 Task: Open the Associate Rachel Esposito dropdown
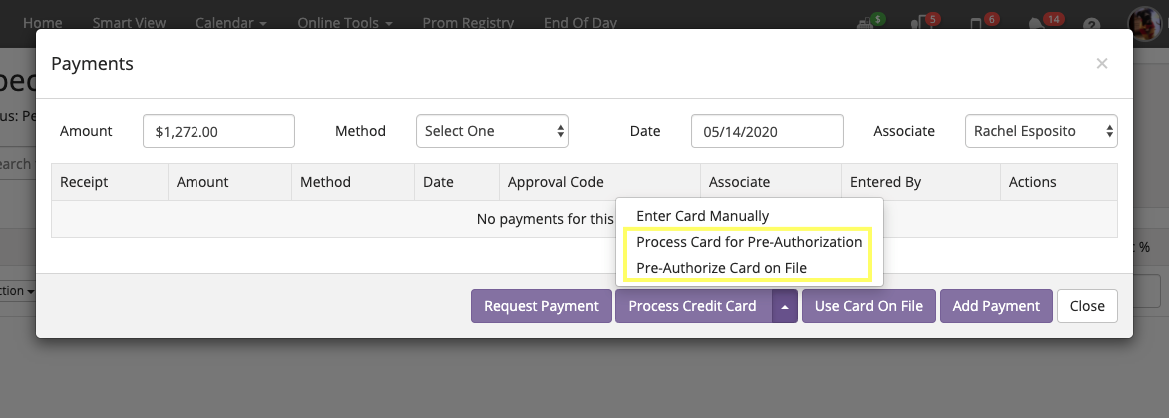point(1041,131)
